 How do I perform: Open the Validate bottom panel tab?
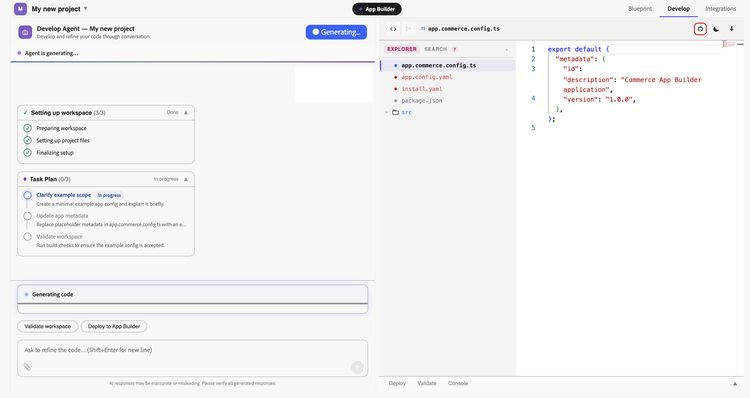pyautogui.click(x=427, y=383)
